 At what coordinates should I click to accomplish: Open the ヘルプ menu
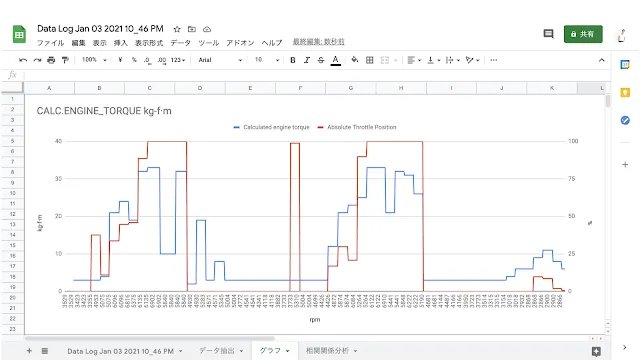tap(272, 42)
